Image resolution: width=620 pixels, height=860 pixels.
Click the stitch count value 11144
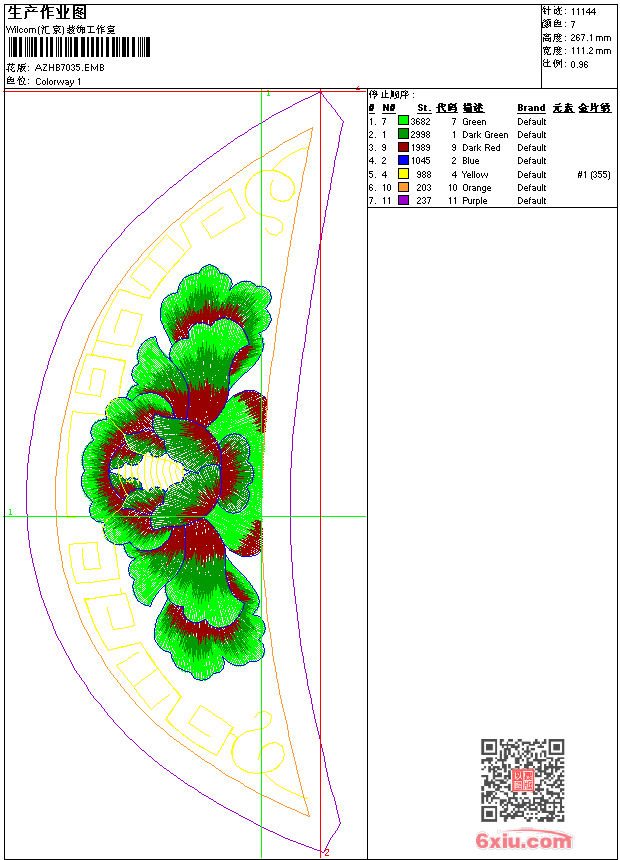click(583, 10)
